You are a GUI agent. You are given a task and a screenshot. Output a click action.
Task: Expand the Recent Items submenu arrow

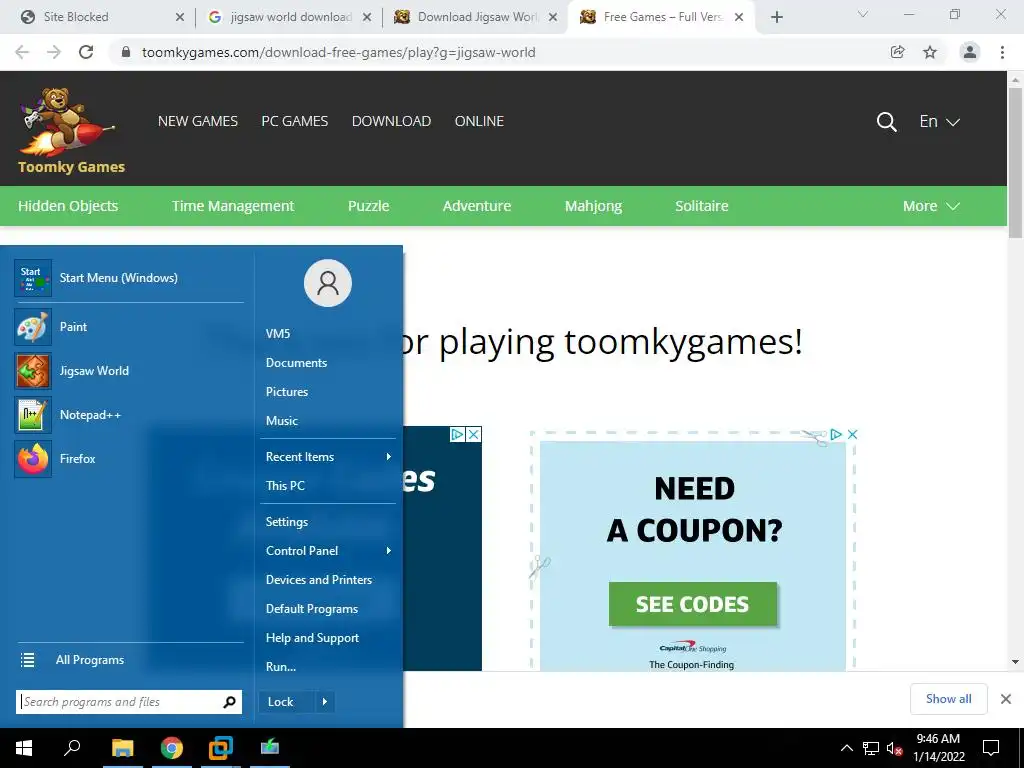[x=389, y=456]
